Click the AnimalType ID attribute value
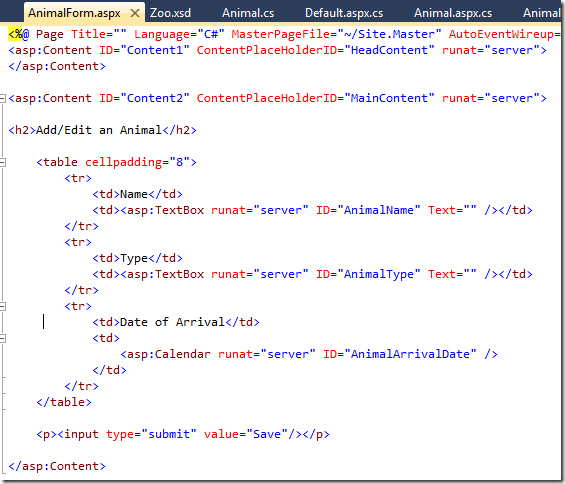Screen dimensions: 565x484 (379, 274)
